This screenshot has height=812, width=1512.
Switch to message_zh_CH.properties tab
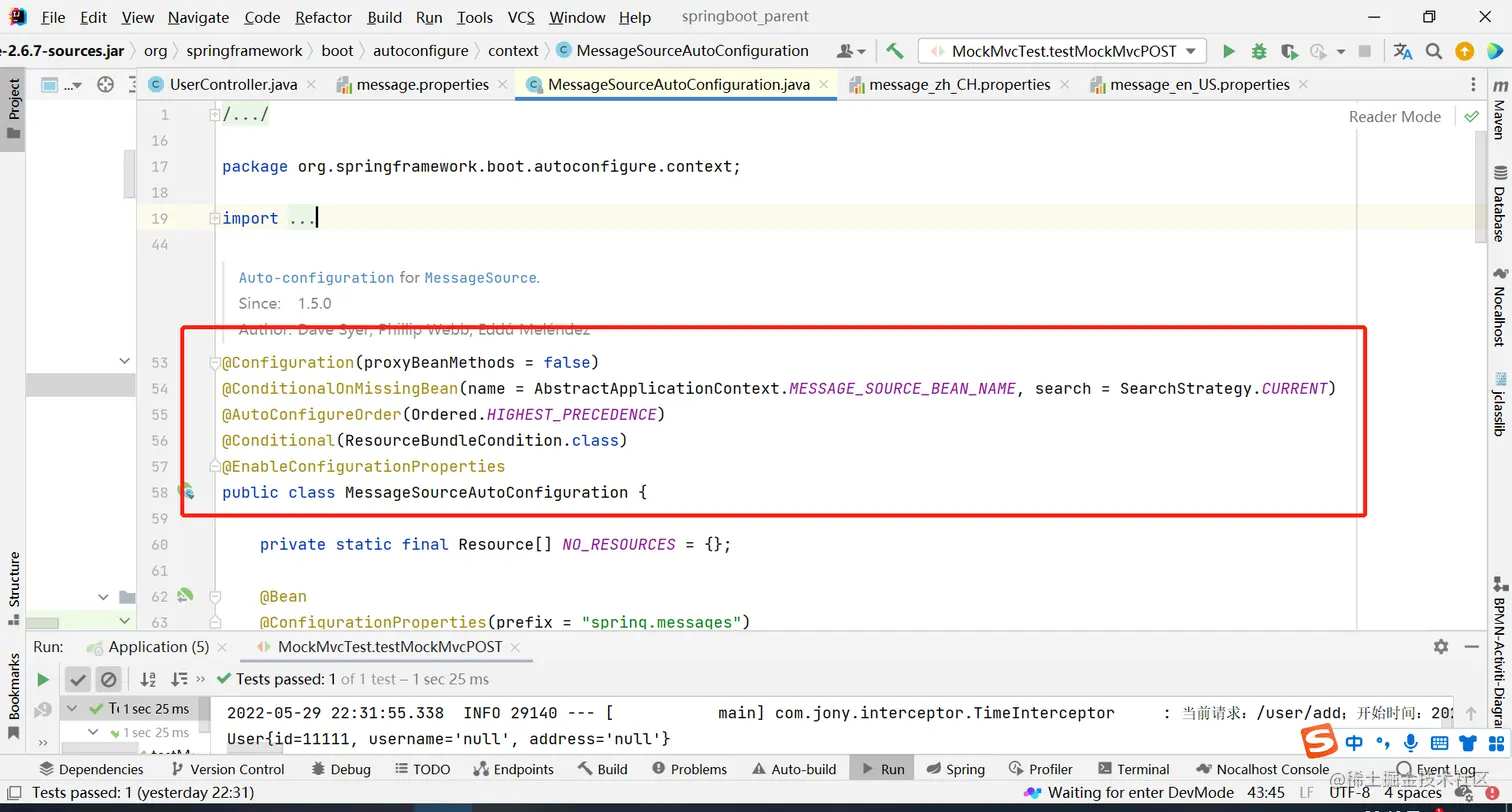click(x=959, y=85)
